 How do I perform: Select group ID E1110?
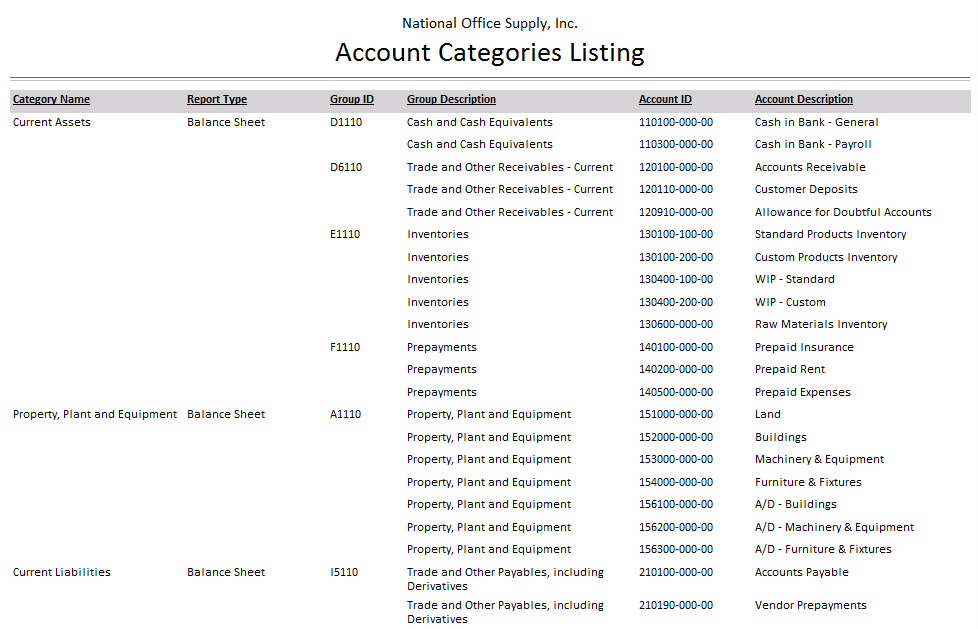(345, 234)
